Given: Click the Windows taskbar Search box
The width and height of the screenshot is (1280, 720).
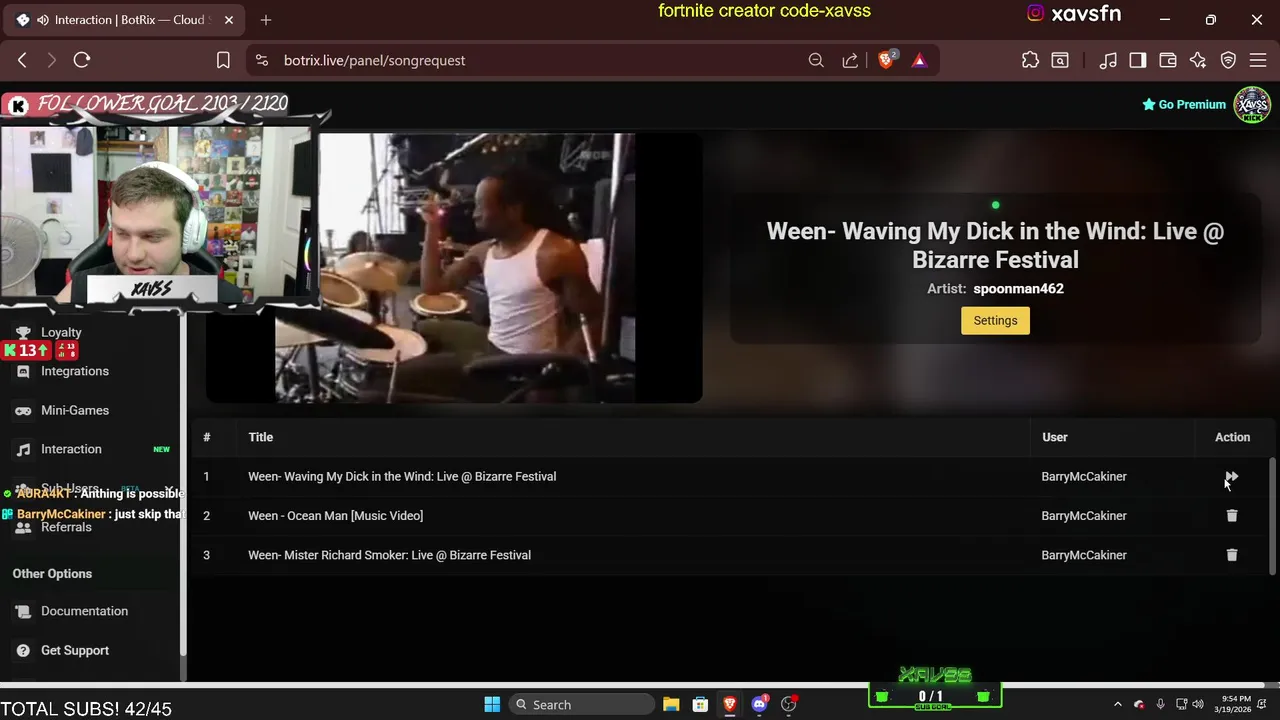Looking at the screenshot, I should click(580, 704).
